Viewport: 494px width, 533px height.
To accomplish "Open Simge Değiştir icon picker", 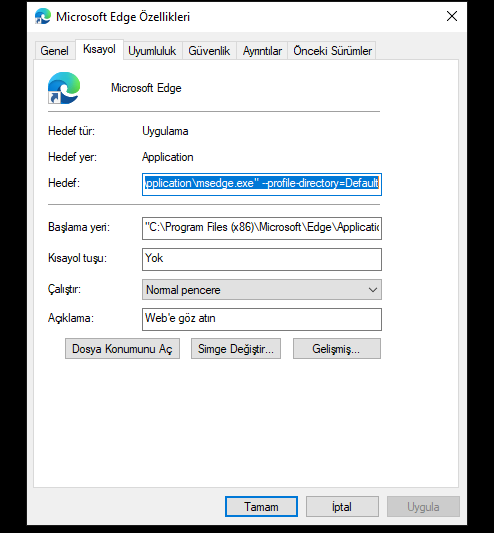I will pyautogui.click(x=236, y=348).
